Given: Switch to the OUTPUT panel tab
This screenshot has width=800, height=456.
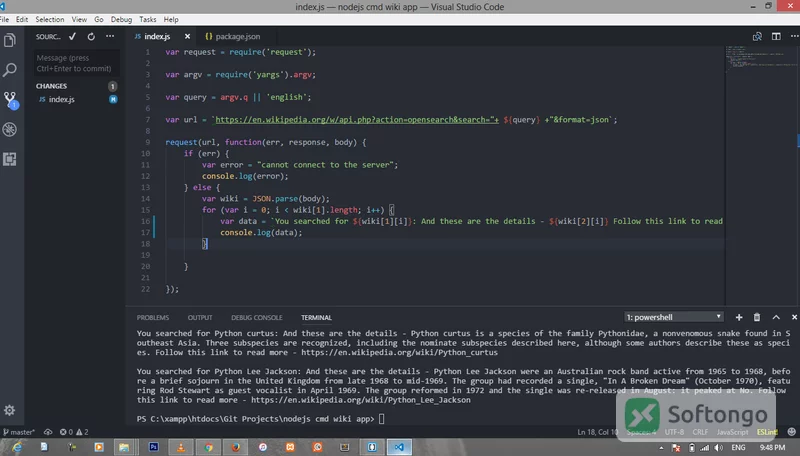Looking at the screenshot, I should pos(199,317).
